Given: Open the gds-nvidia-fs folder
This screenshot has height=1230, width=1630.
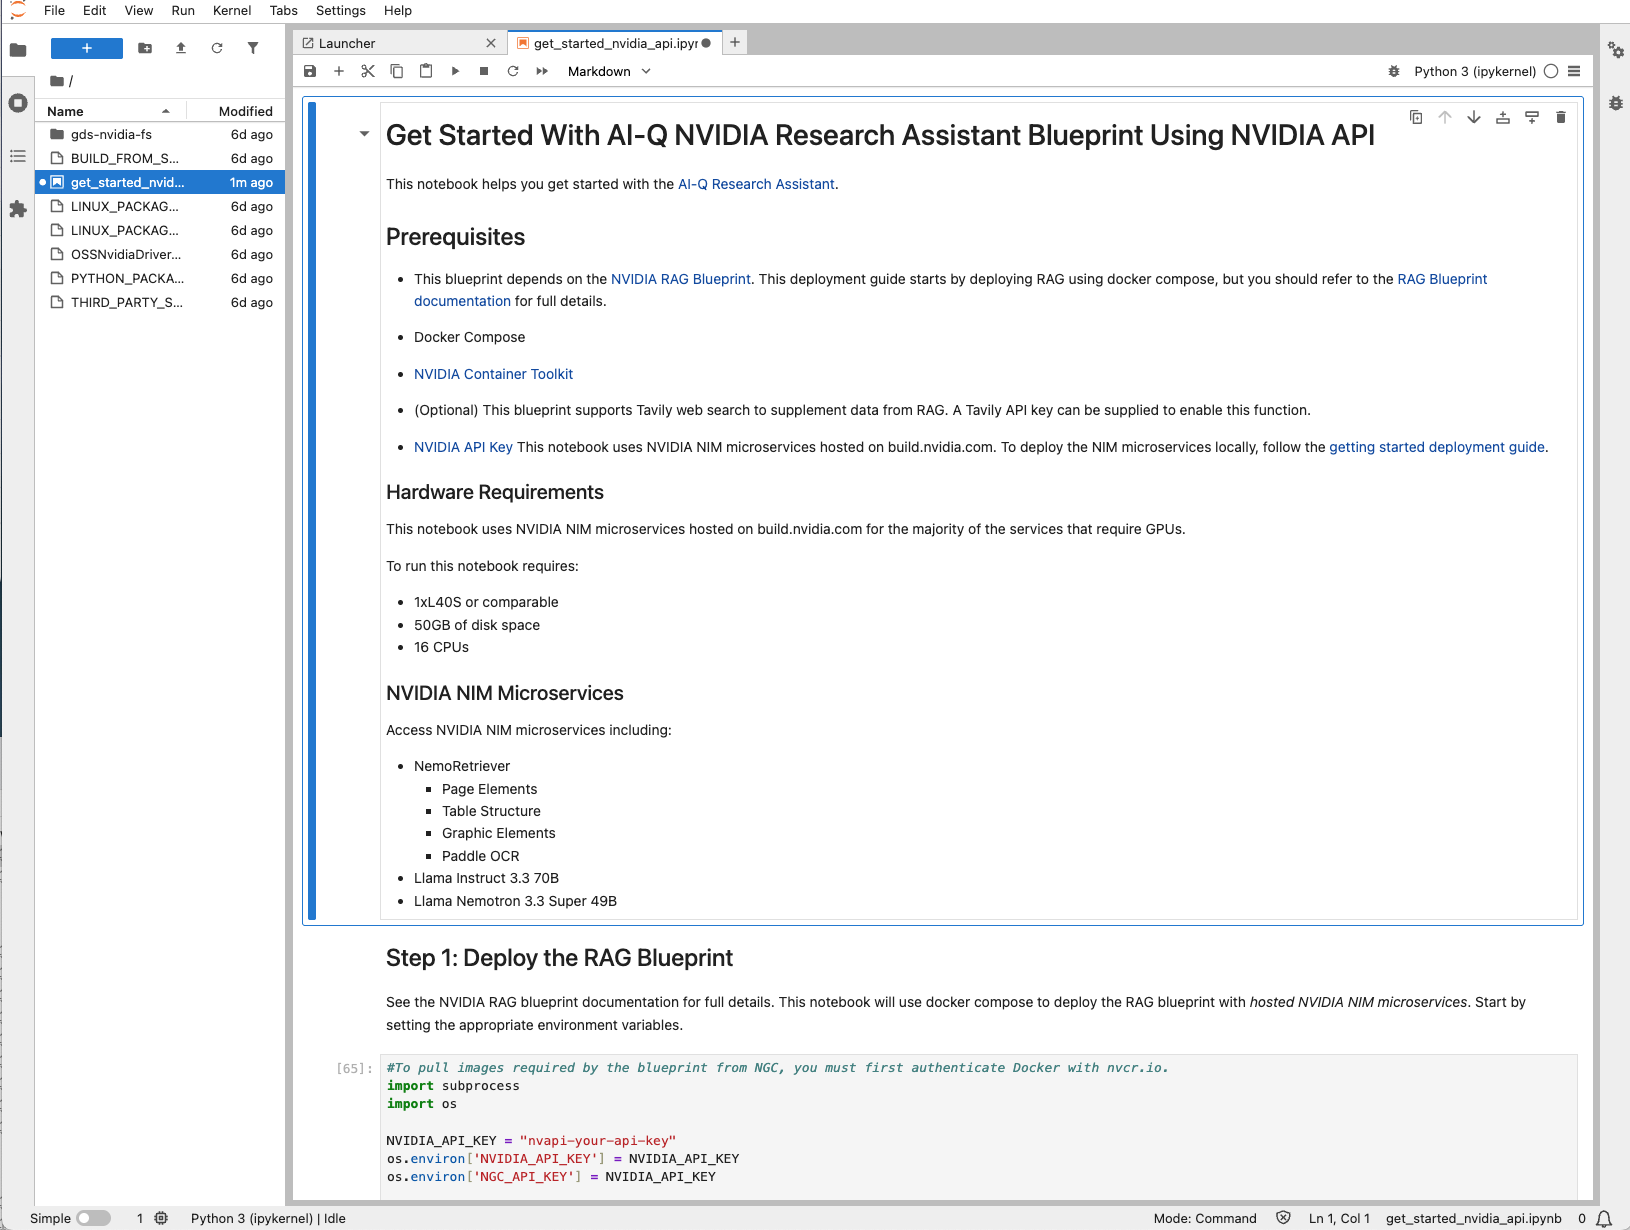Looking at the screenshot, I should coord(111,134).
